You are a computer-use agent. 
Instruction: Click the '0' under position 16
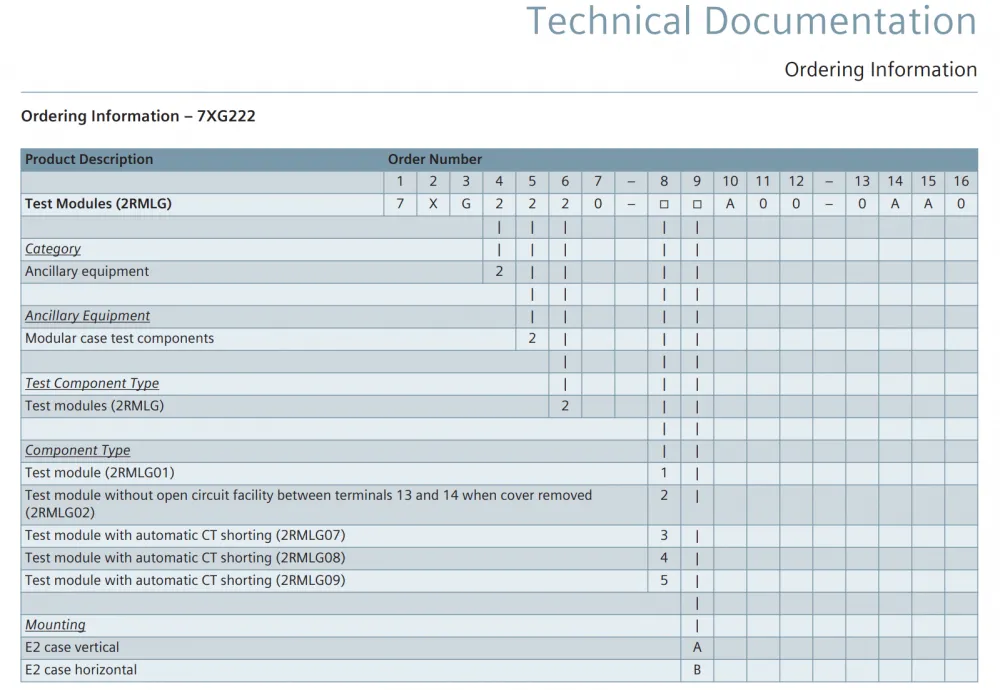pyautogui.click(x=961, y=204)
